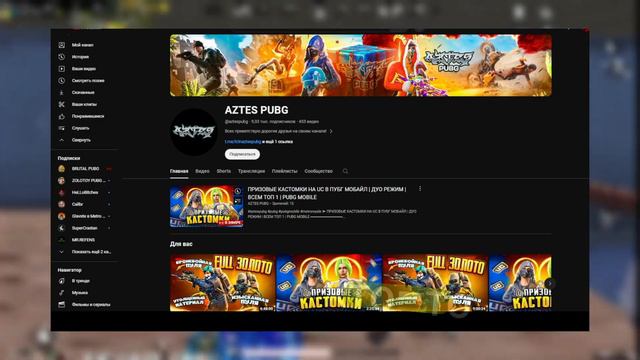
Task: Open the Смотреть позже sidebar label
Action: coord(88,81)
